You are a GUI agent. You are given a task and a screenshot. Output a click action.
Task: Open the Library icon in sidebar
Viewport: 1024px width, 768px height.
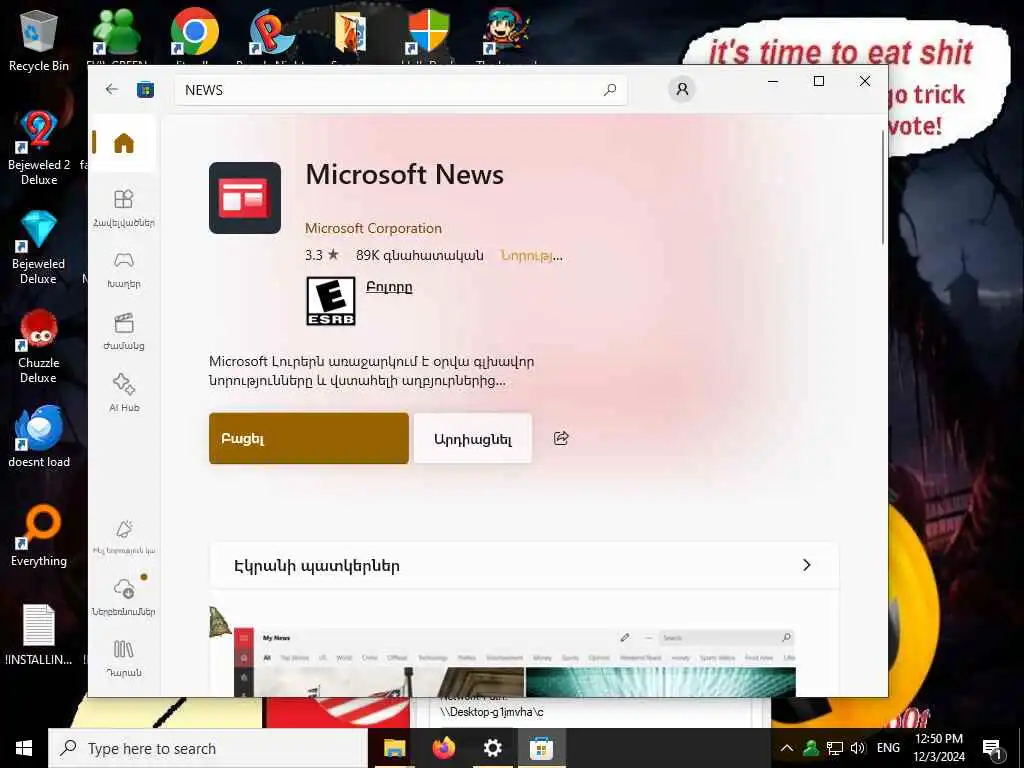pos(123,658)
